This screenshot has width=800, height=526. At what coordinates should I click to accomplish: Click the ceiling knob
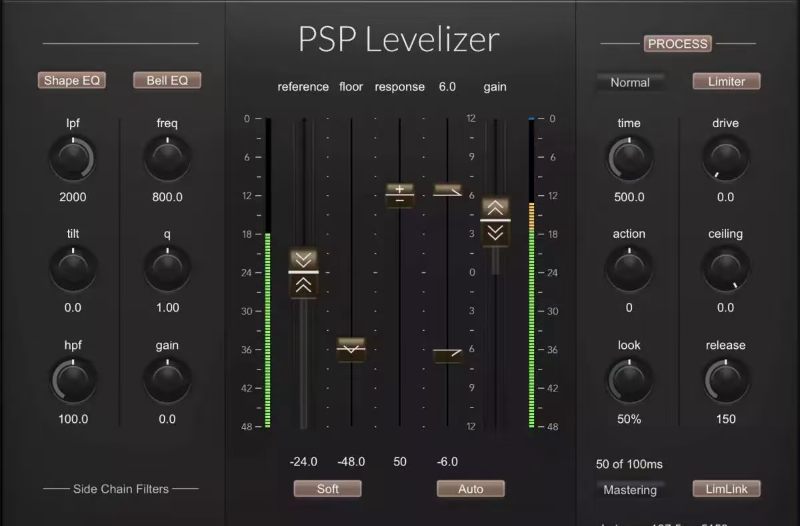coord(726,269)
